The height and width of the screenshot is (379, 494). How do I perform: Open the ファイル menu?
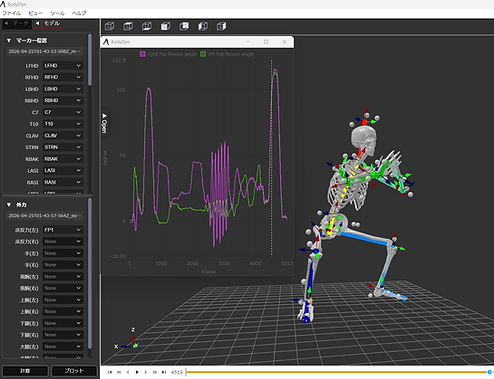pos(12,13)
